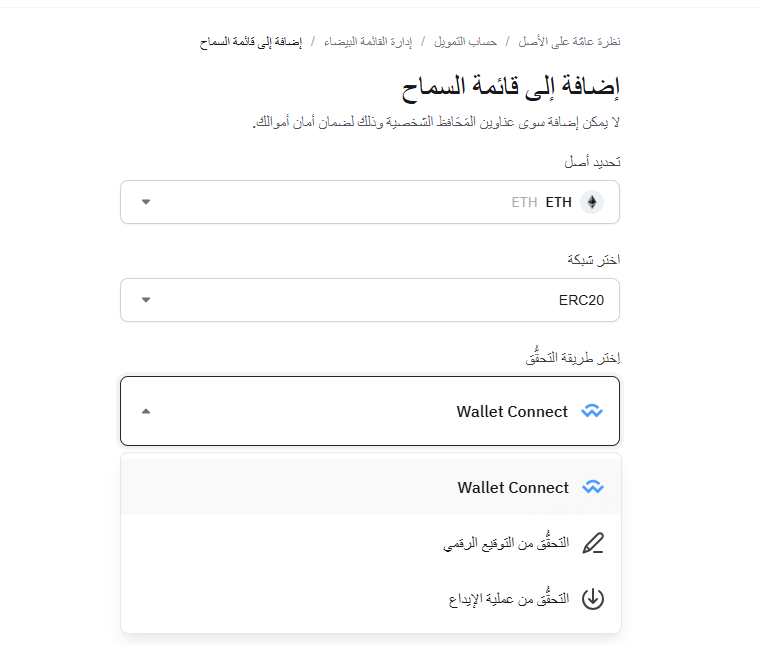Screen dimensions: 760x645
Task: Click the Wallet Connect logo in the dropdown list
Action: pyautogui.click(x=593, y=487)
